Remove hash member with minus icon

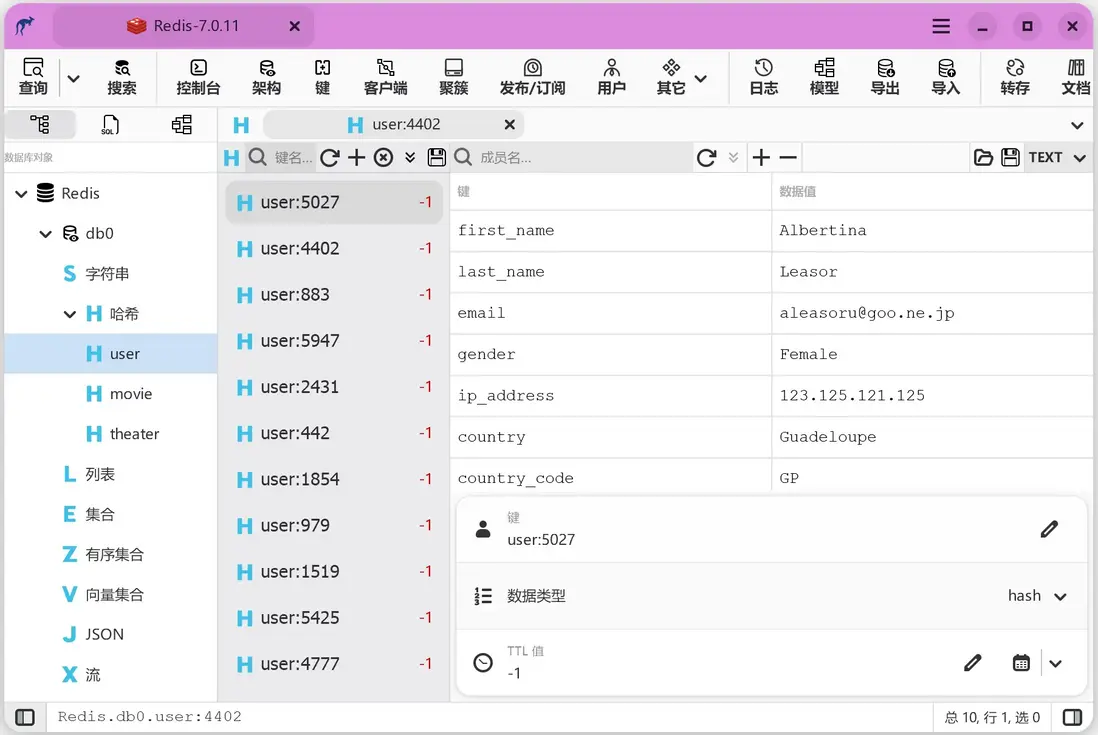pyautogui.click(x=788, y=158)
